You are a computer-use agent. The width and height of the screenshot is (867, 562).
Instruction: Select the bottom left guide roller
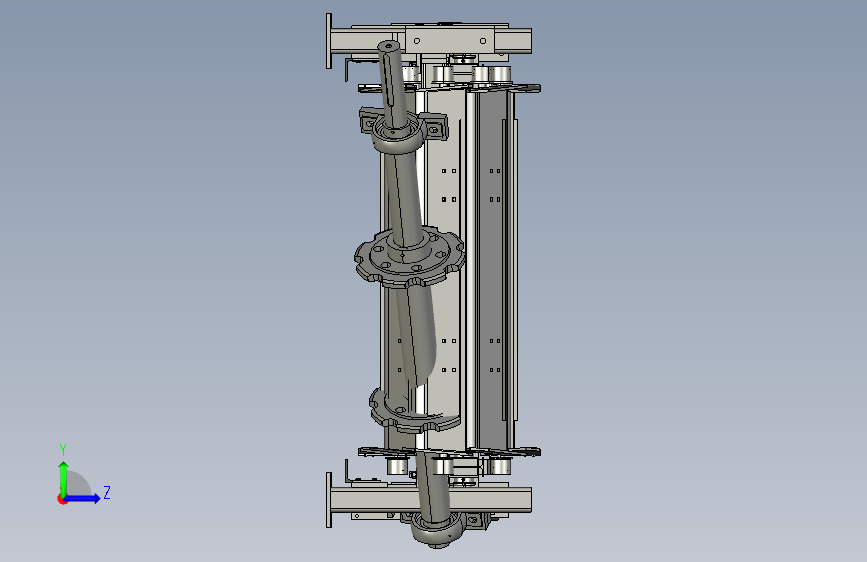click(x=397, y=466)
